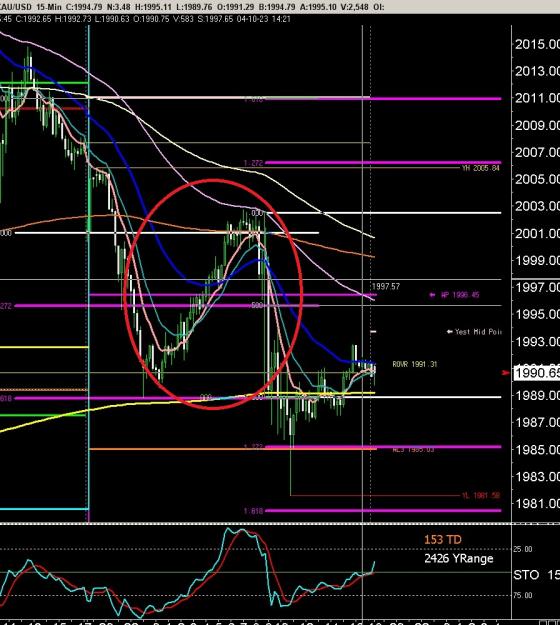Viewport: 560px width, 625px height.
Task: Click the .500 Fibonacci level label
Action: (x=257, y=306)
